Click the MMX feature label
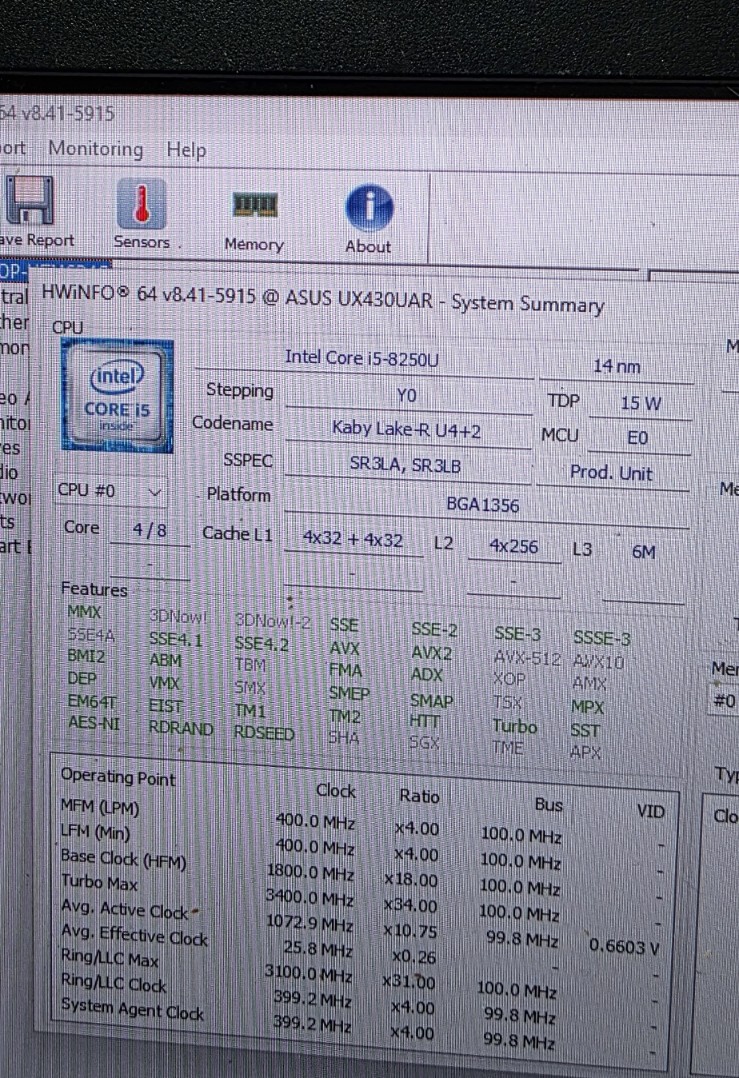This screenshot has width=739, height=1078. point(85,612)
